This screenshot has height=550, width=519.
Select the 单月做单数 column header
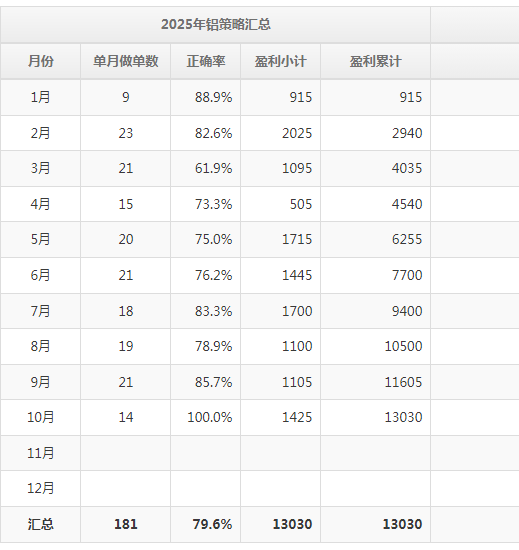[x=126, y=61]
